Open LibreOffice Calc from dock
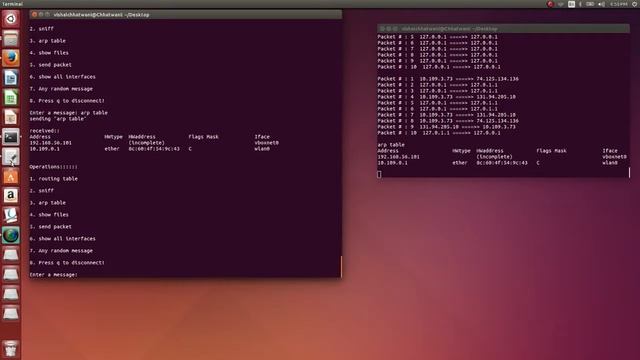This screenshot has height=360, width=640. click(x=11, y=98)
